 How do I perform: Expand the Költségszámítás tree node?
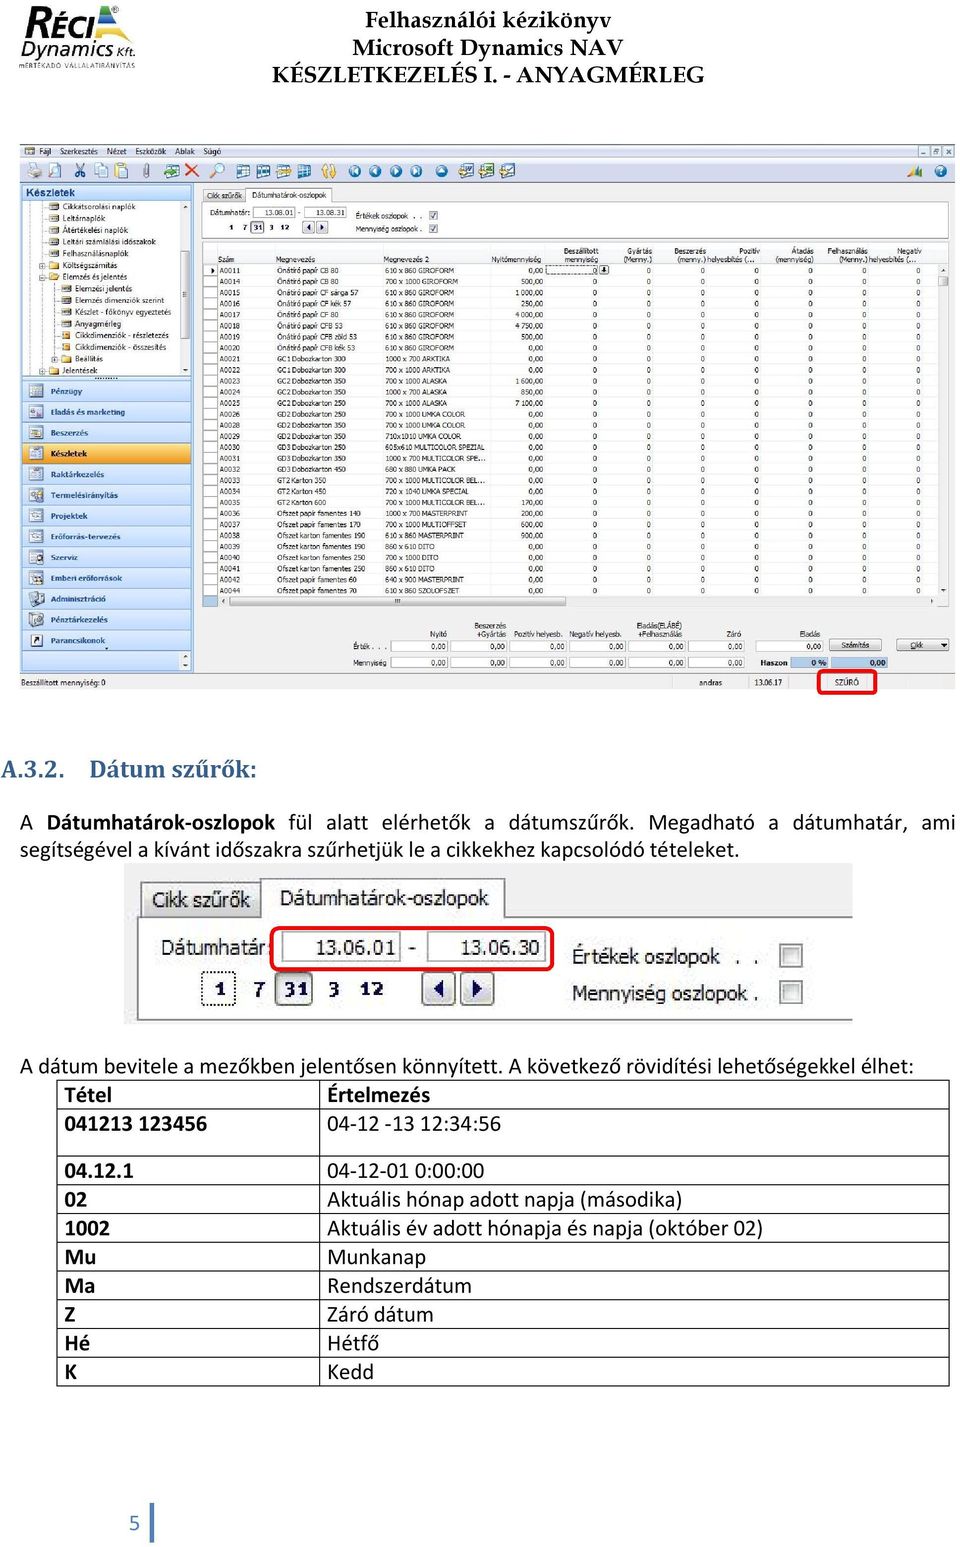pyautogui.click(x=42, y=266)
